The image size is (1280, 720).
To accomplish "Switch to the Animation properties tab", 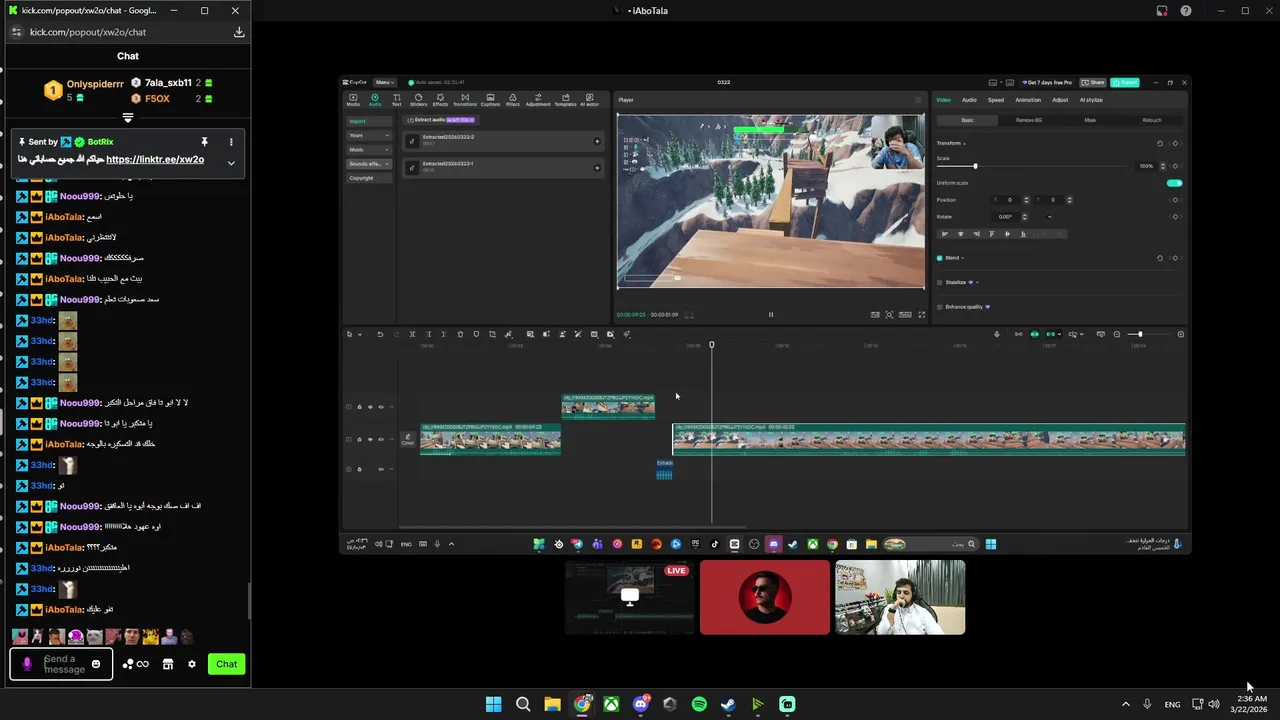I will click(x=1028, y=100).
